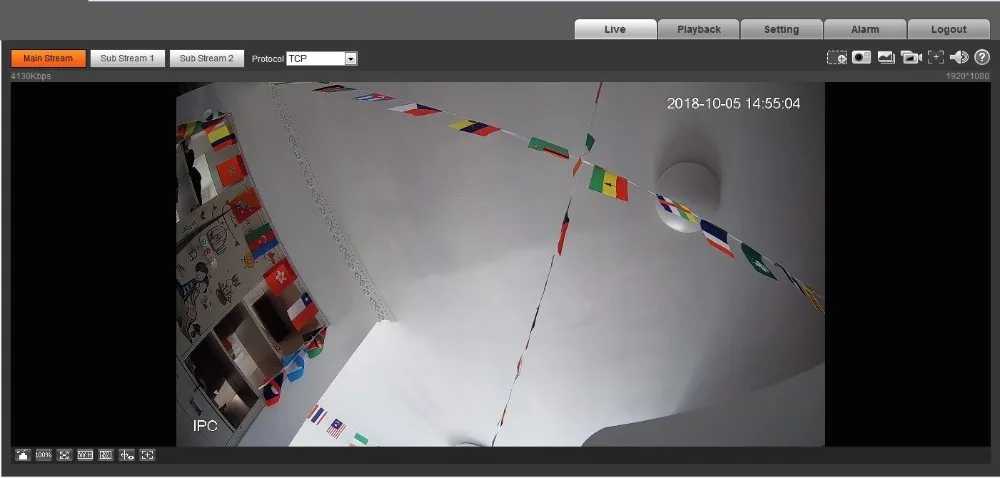The height and width of the screenshot is (478, 1000).
Task: Click the fluency adjustment icon
Action: 106,455
